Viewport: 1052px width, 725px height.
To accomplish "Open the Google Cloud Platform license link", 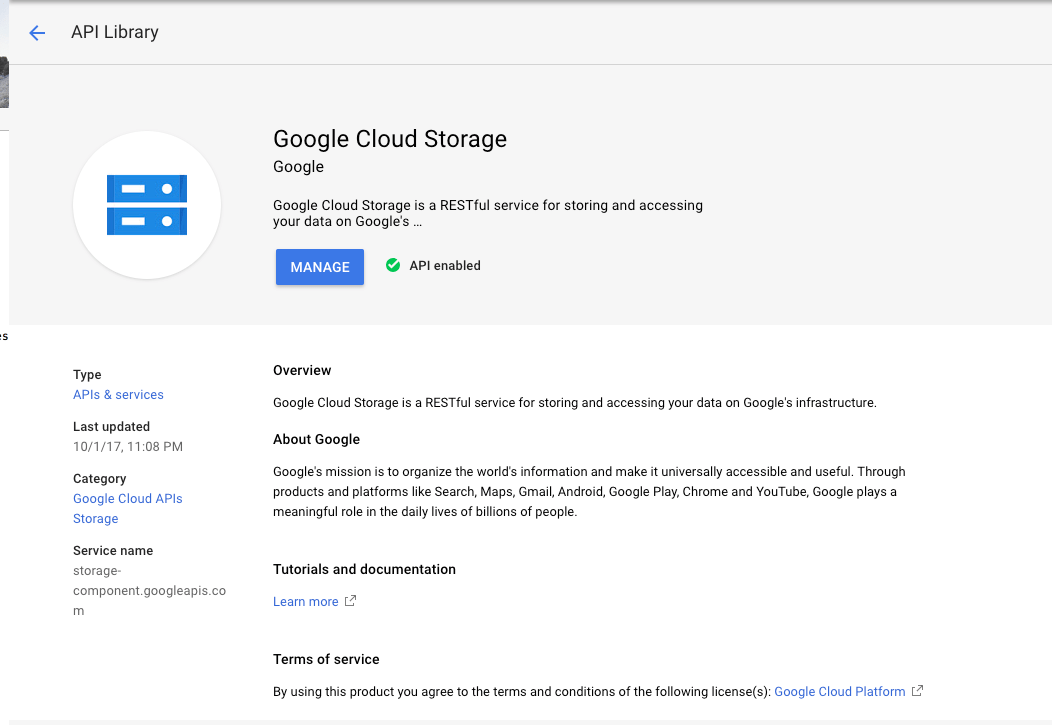I will (840, 692).
